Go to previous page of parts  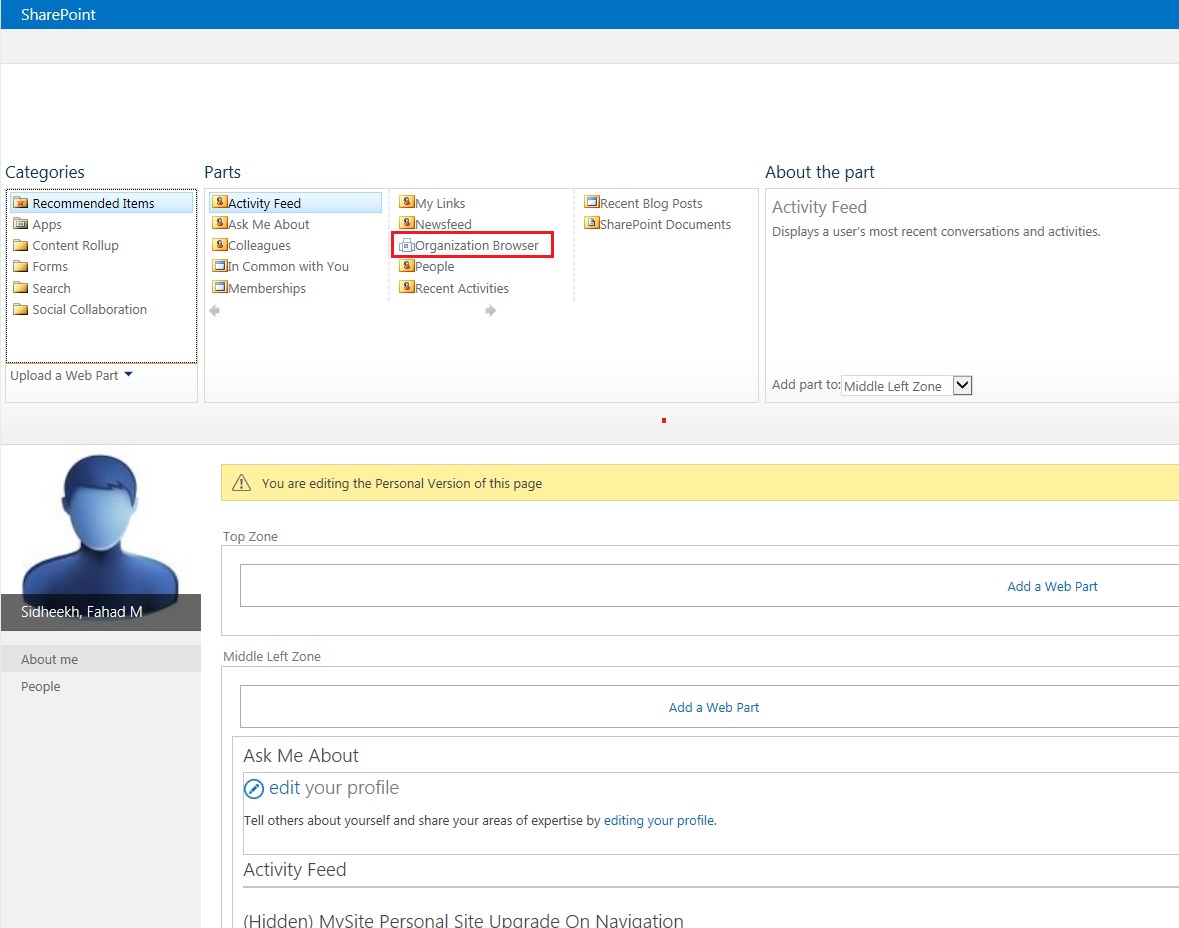coord(215,311)
